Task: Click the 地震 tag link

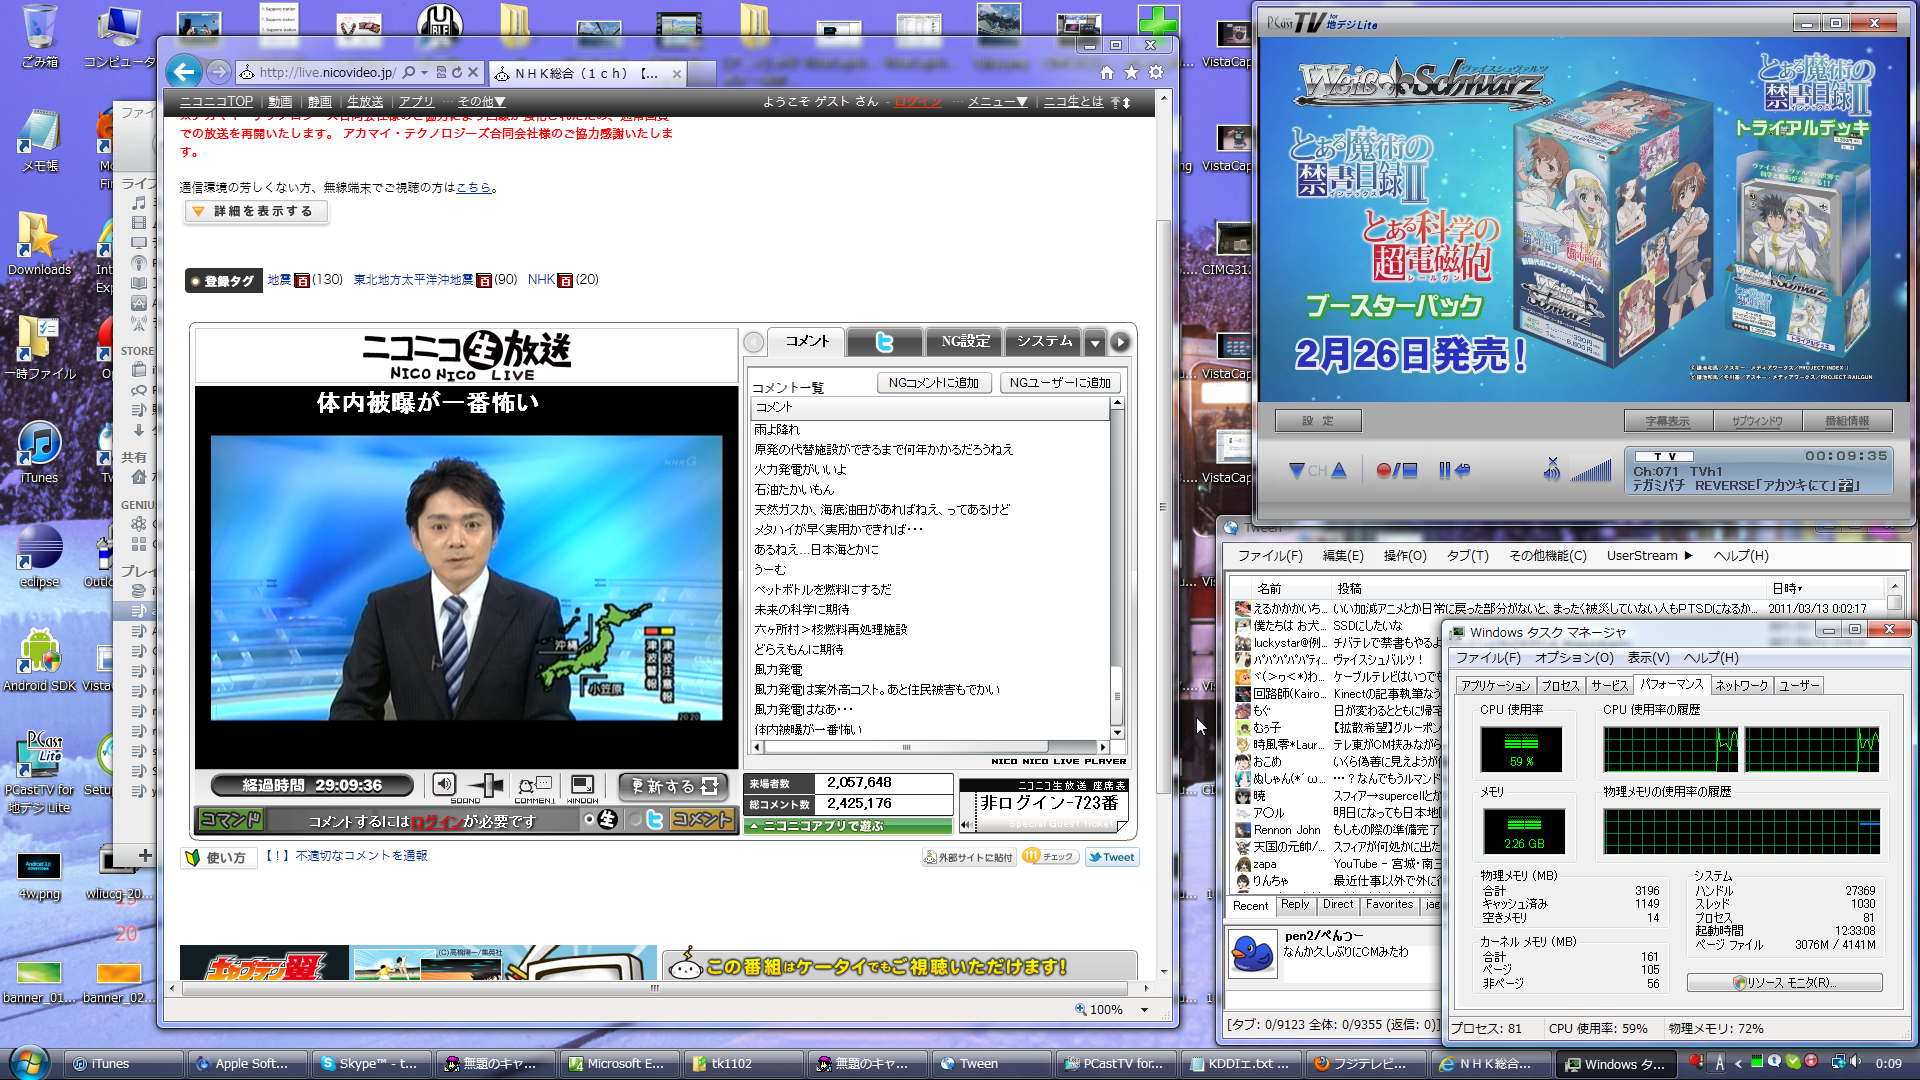Action: pos(279,280)
